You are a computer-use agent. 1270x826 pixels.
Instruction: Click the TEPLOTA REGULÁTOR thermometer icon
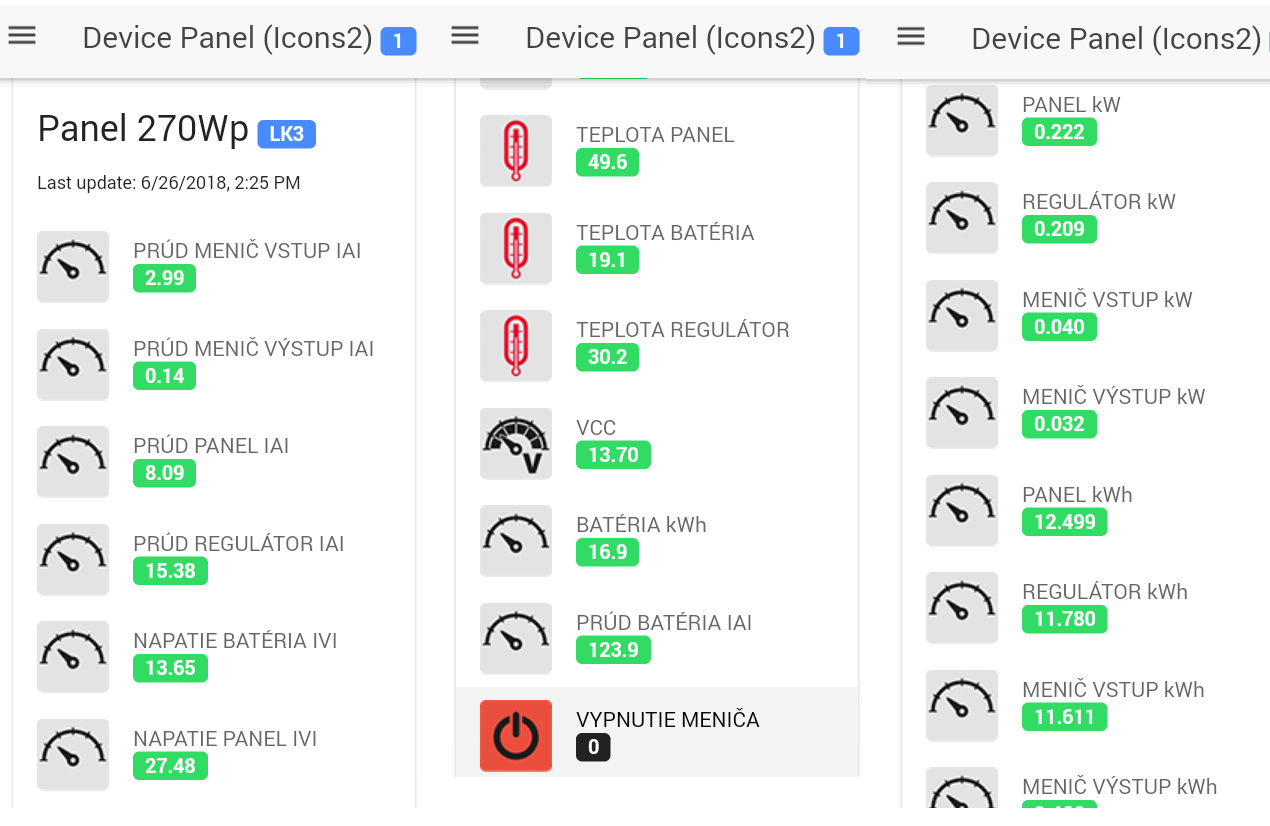pyautogui.click(x=516, y=345)
